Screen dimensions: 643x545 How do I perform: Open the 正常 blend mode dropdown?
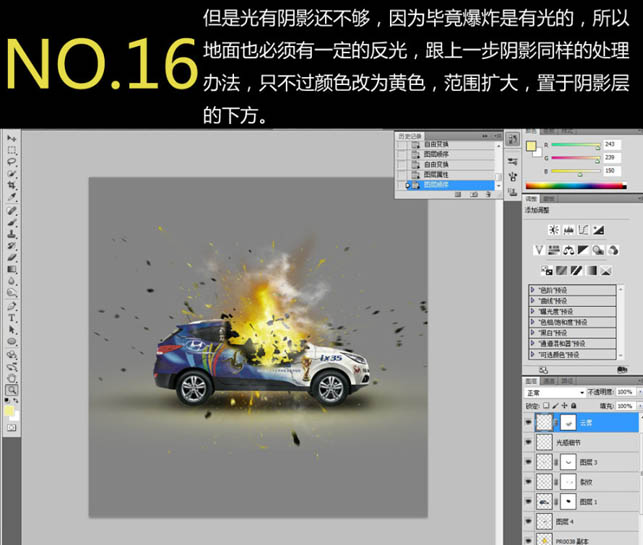click(555, 392)
